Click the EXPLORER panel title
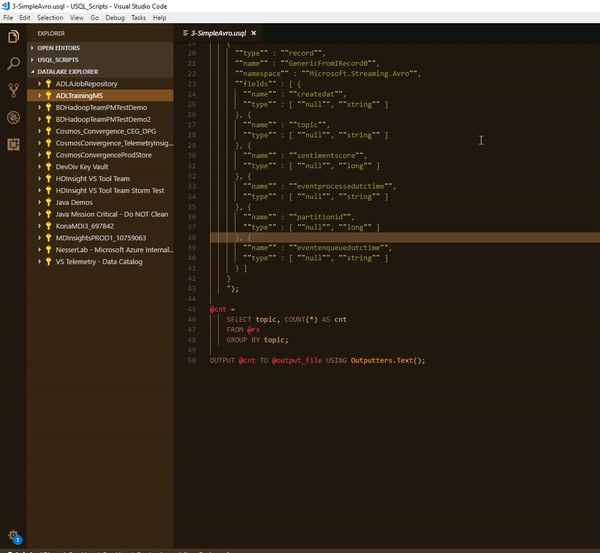The height and width of the screenshot is (553, 600). click(51, 34)
